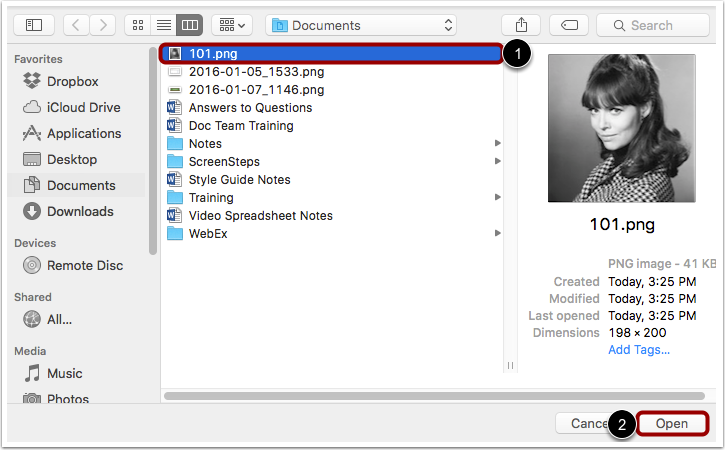The height and width of the screenshot is (450, 725).
Task: Select the Notes folder
Action: point(331,143)
